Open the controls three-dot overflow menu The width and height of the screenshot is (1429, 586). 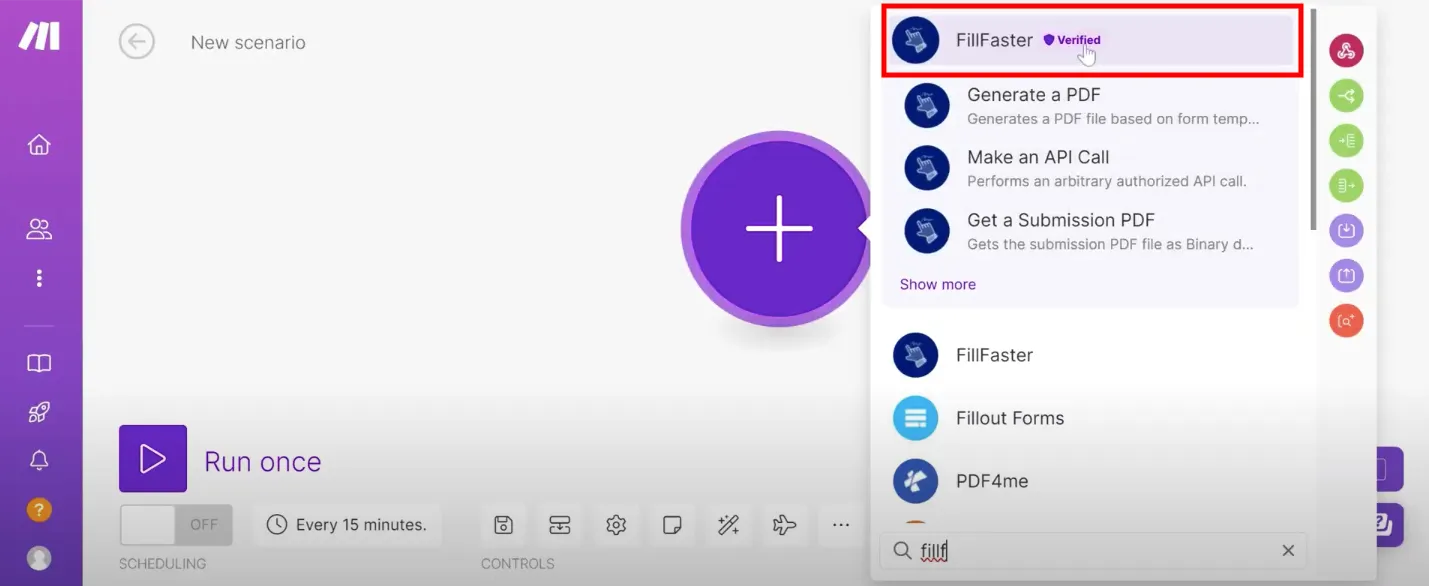tap(841, 525)
